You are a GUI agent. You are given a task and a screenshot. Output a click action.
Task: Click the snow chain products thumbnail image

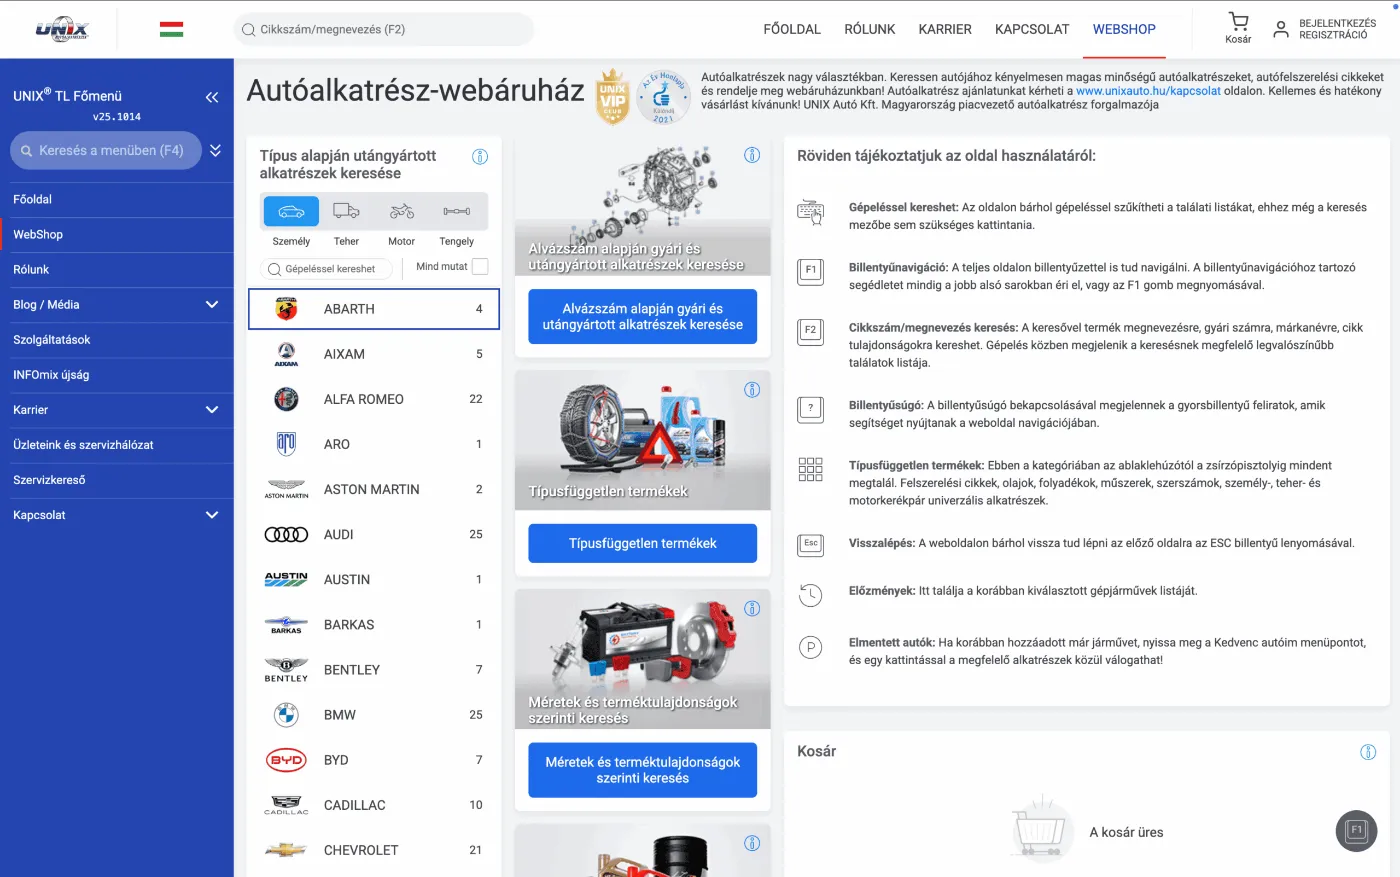(642, 440)
